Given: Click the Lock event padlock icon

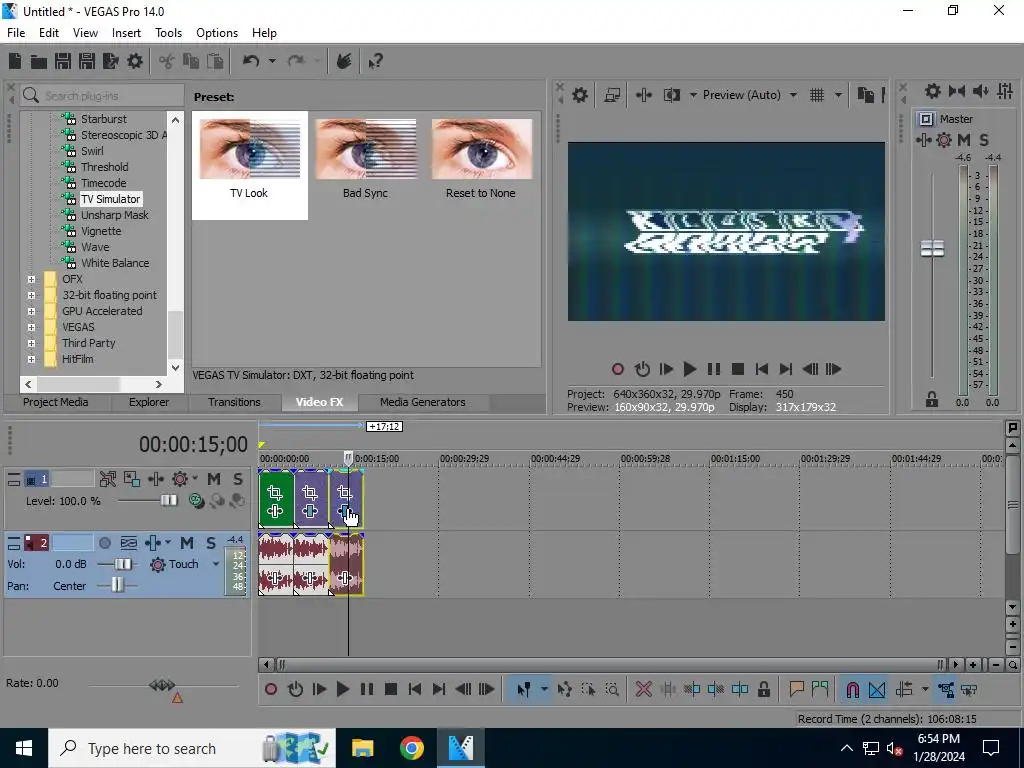Looking at the screenshot, I should coord(764,689).
